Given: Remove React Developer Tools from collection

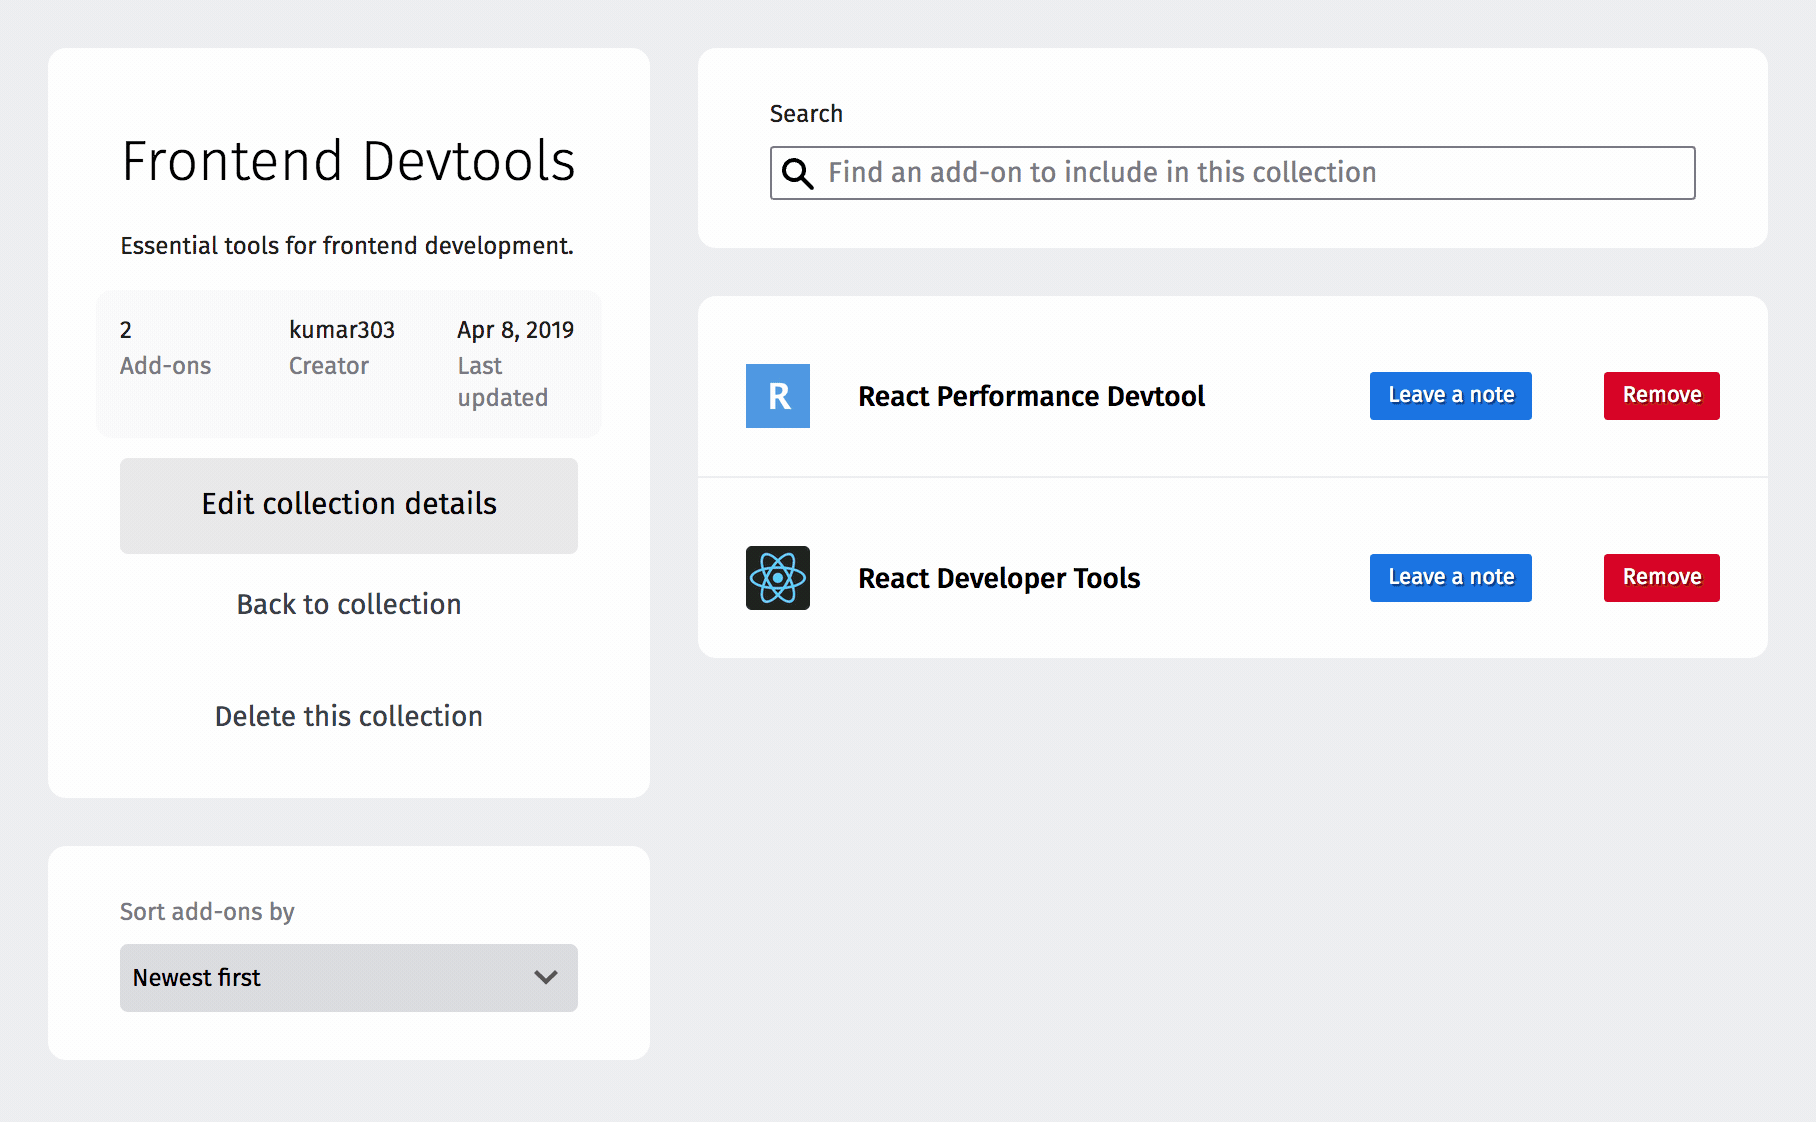Looking at the screenshot, I should [1662, 578].
